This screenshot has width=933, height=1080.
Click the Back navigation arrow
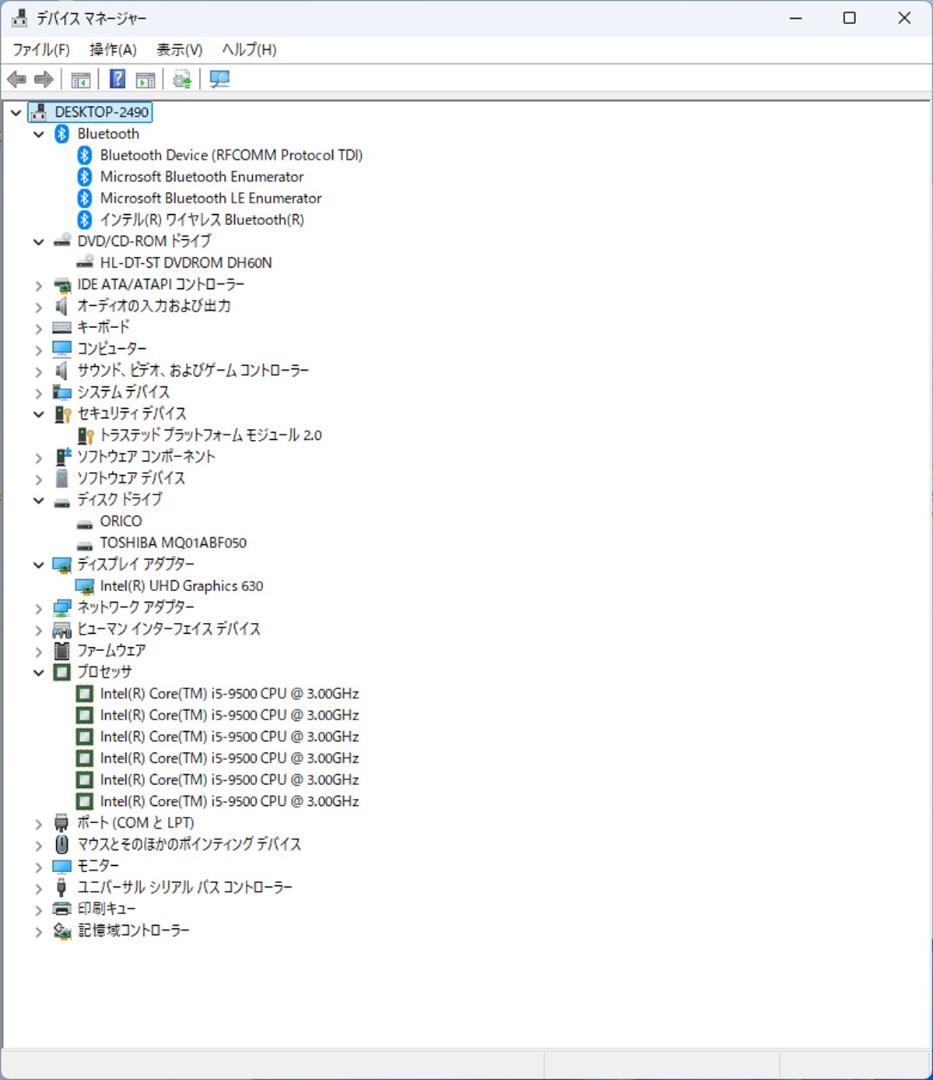pyautogui.click(x=16, y=79)
